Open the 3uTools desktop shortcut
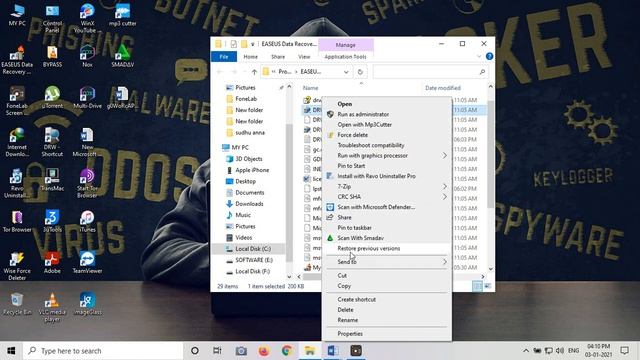The height and width of the screenshot is (360, 640). point(52,221)
